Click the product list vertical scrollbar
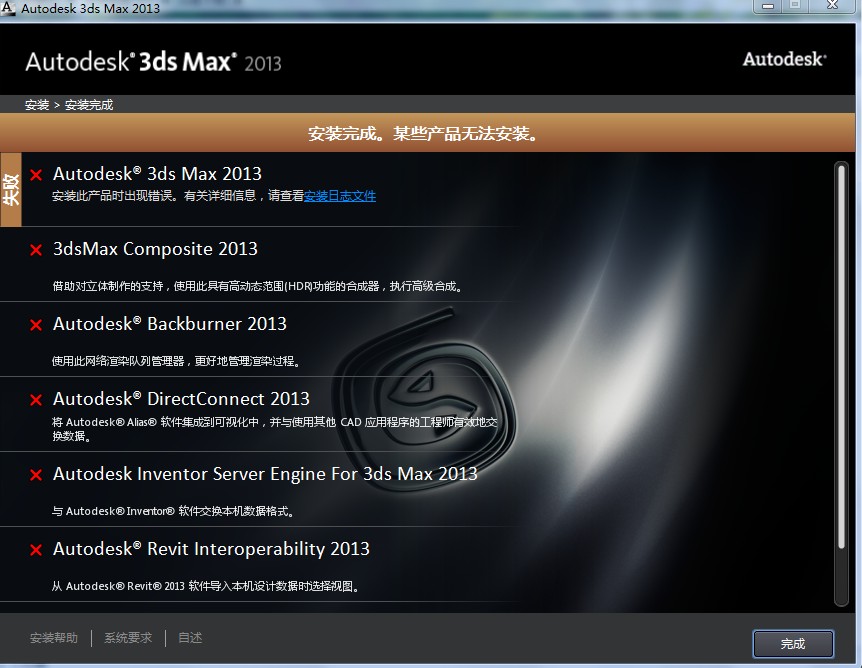862x668 pixels. click(841, 383)
